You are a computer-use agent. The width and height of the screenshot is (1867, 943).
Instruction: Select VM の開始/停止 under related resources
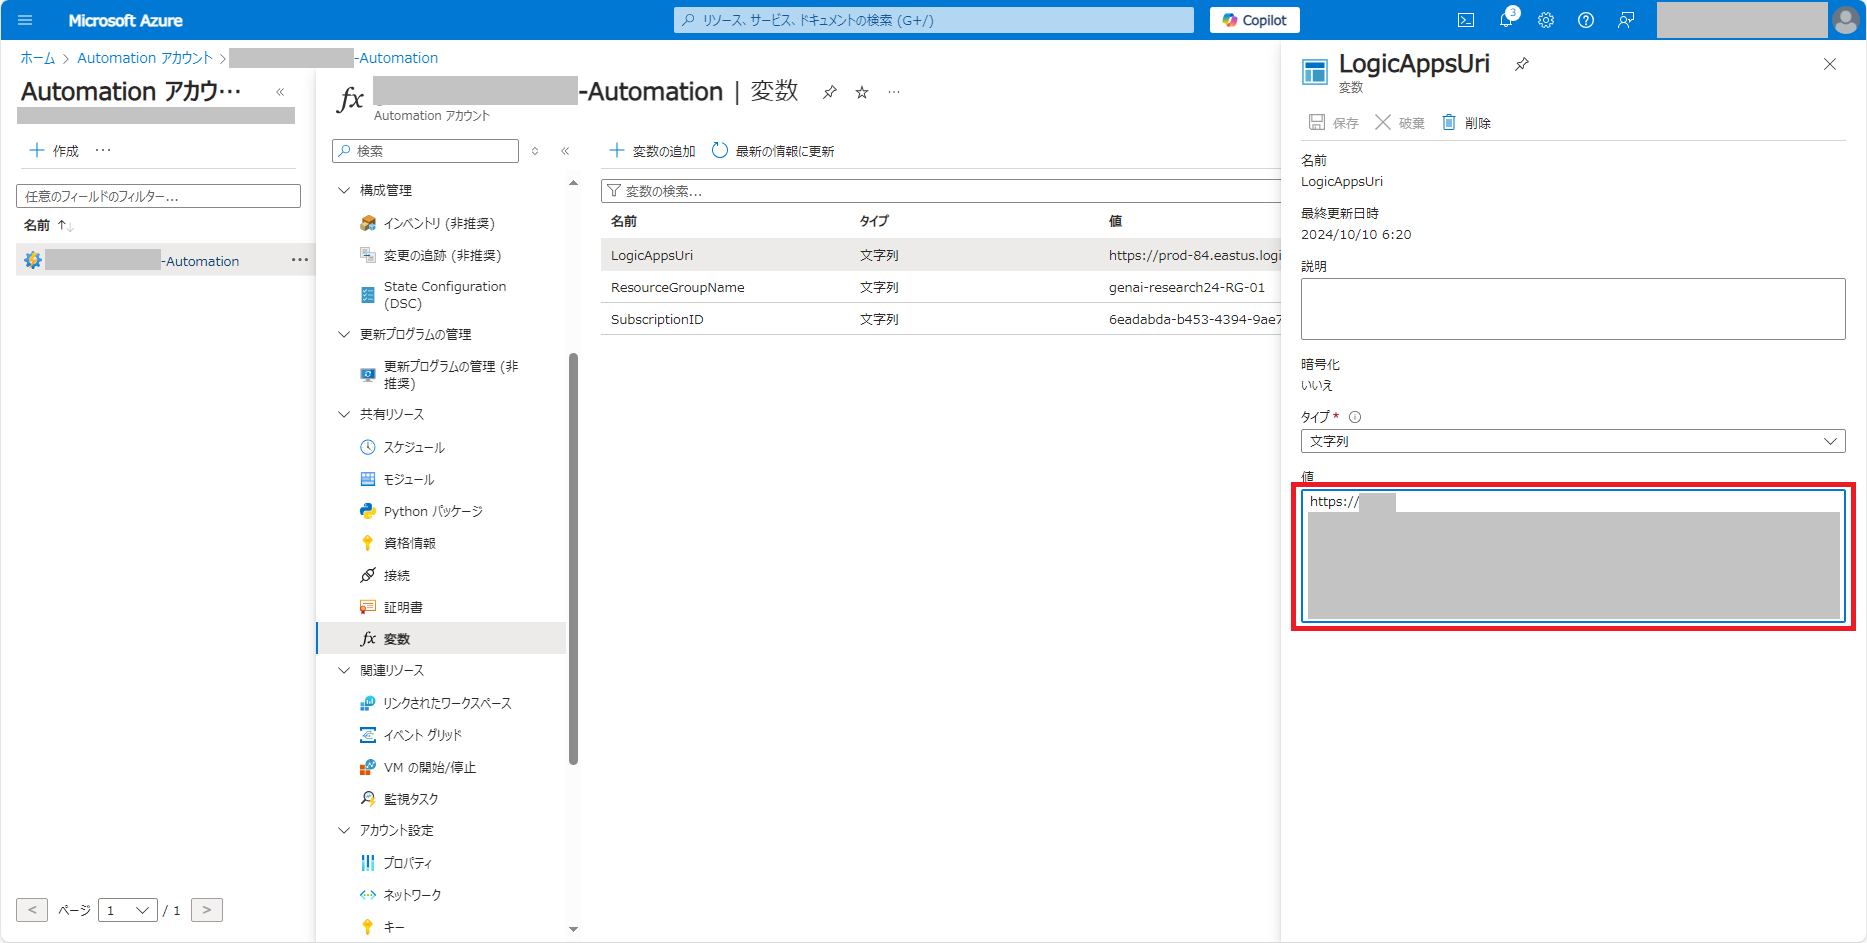tap(436, 767)
